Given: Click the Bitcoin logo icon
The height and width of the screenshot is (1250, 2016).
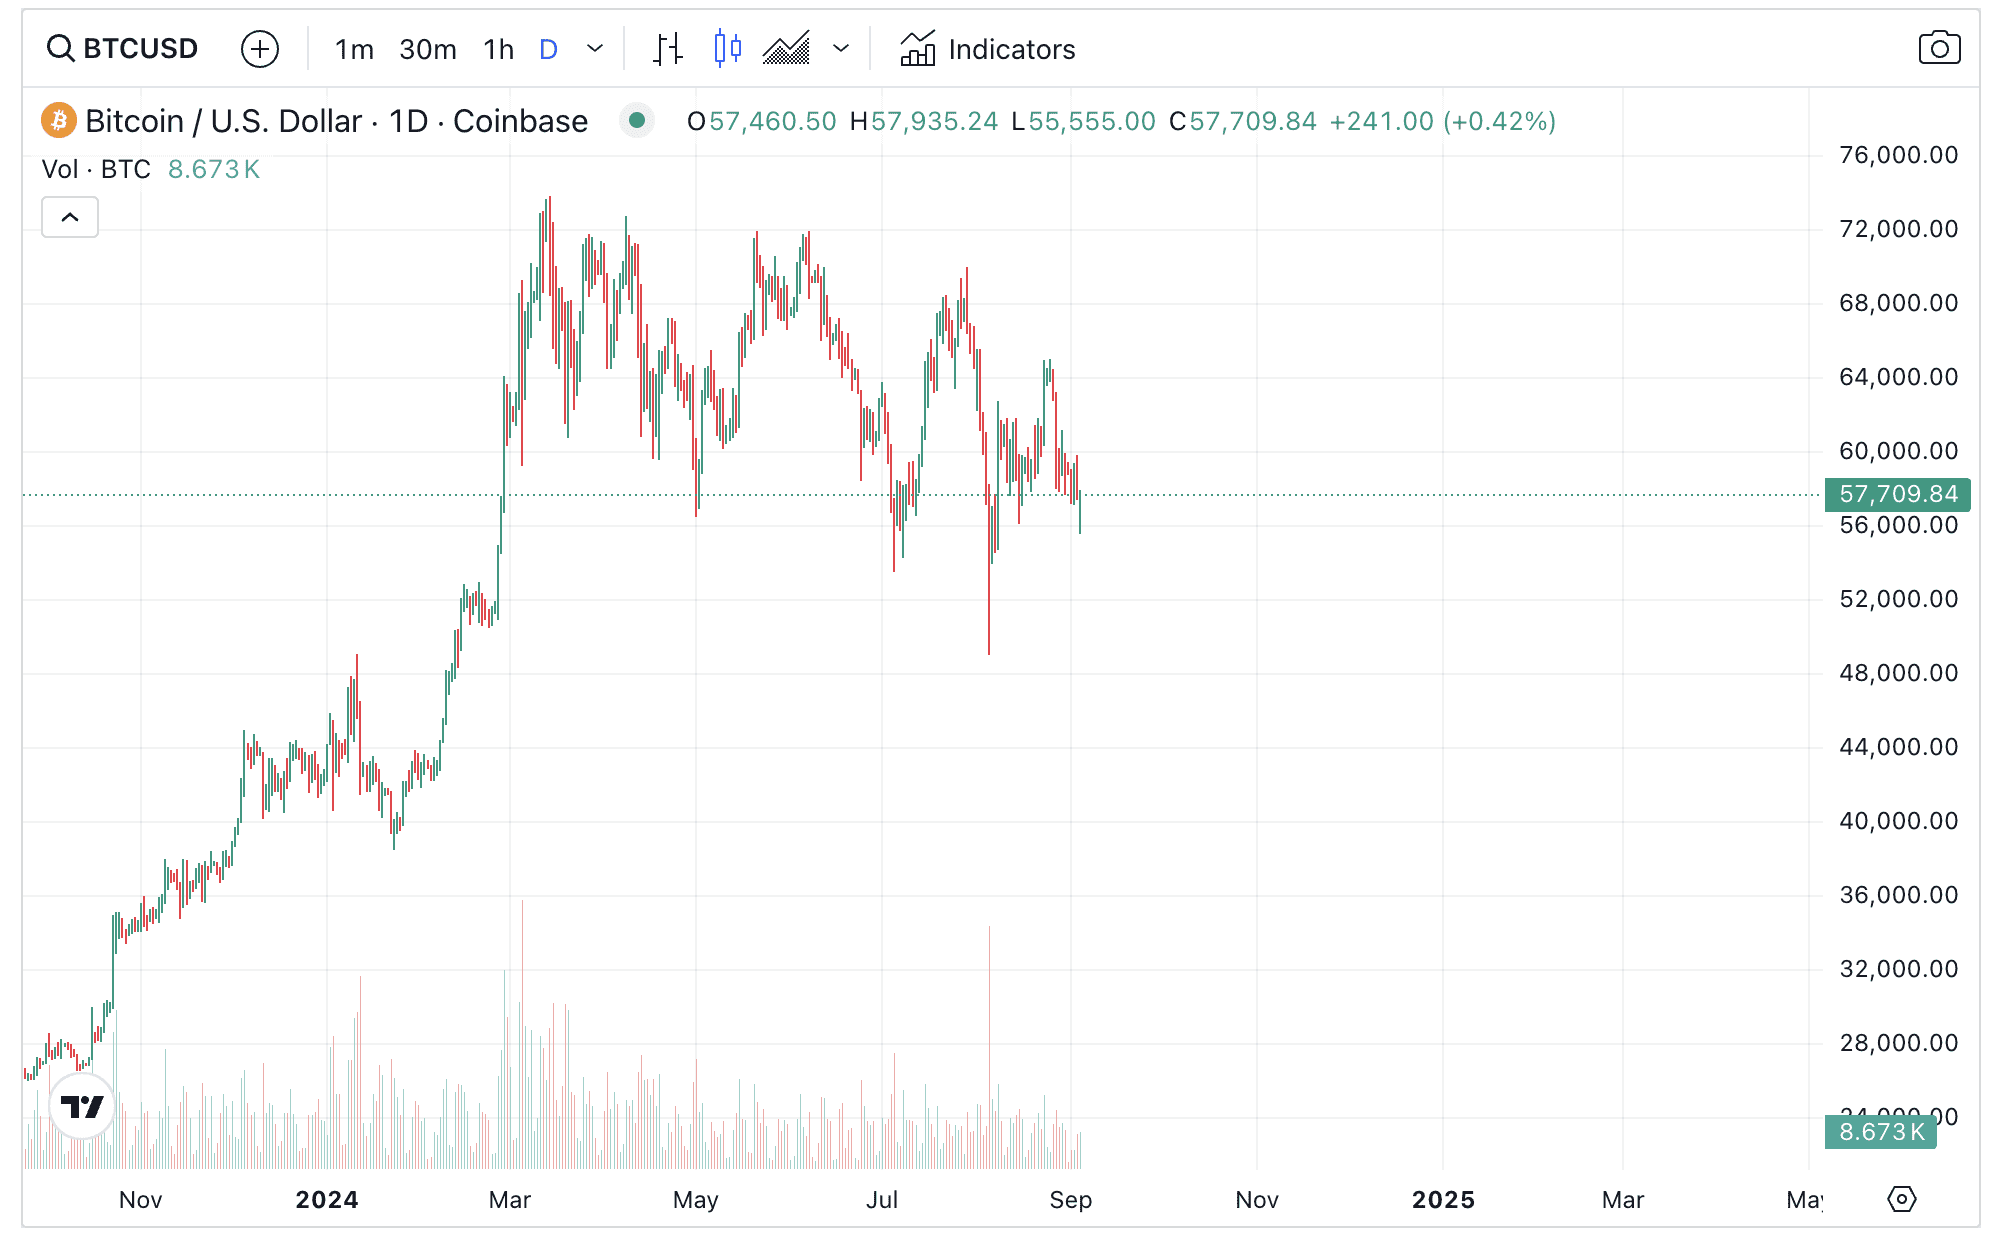Looking at the screenshot, I should 59,121.
